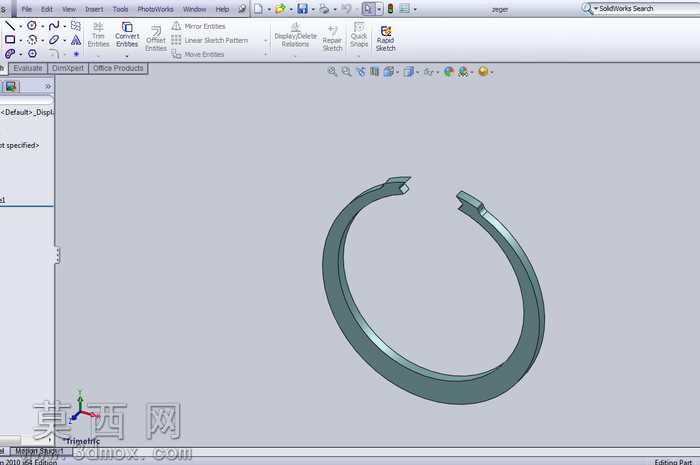700x465 pixels.
Task: Select the Polygon sketch tool
Action: point(32,54)
